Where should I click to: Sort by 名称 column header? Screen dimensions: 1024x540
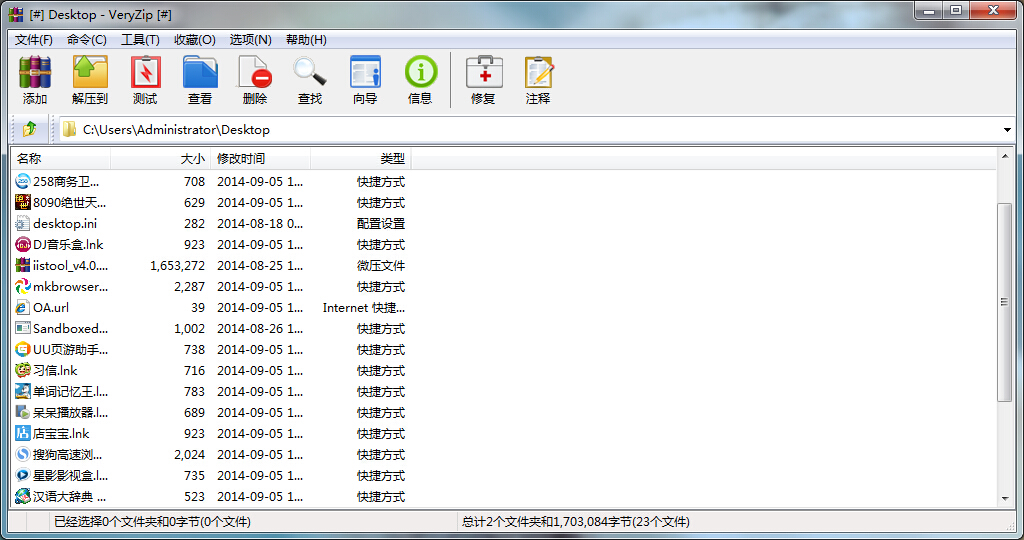tap(61, 159)
